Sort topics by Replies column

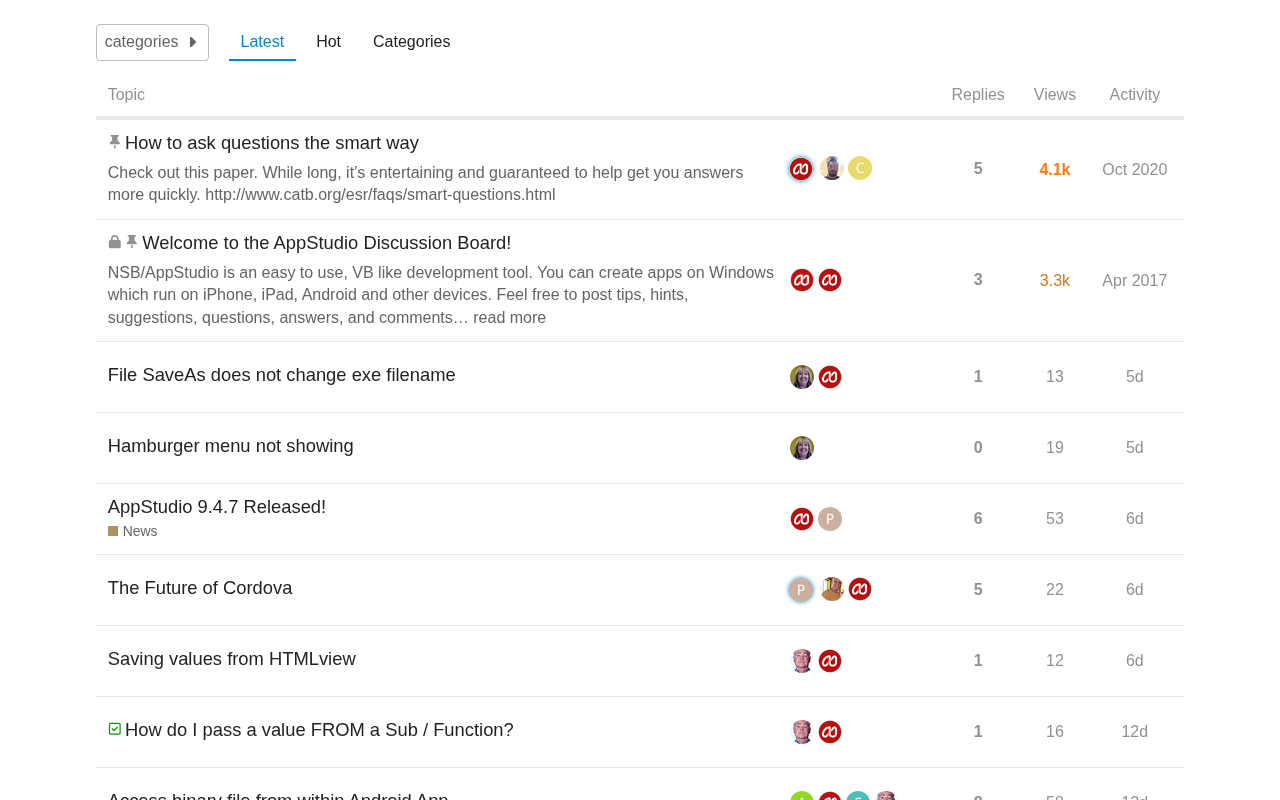coord(978,95)
